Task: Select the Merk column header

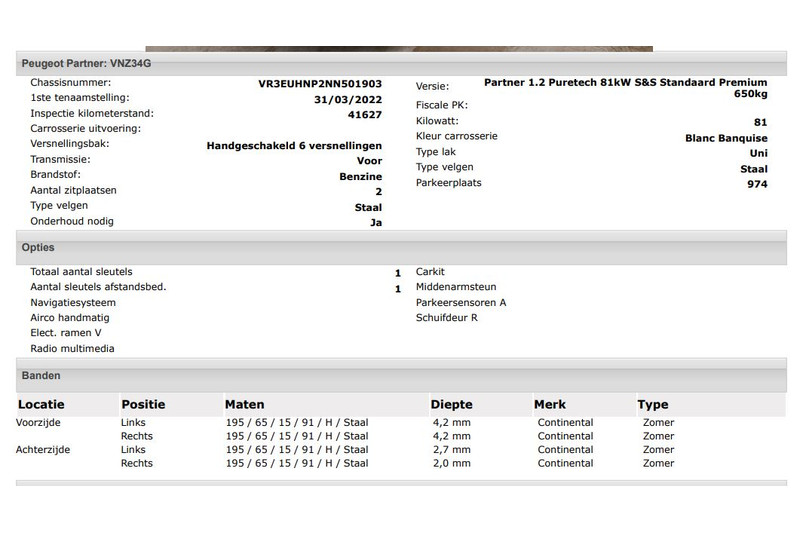Action: tap(549, 405)
